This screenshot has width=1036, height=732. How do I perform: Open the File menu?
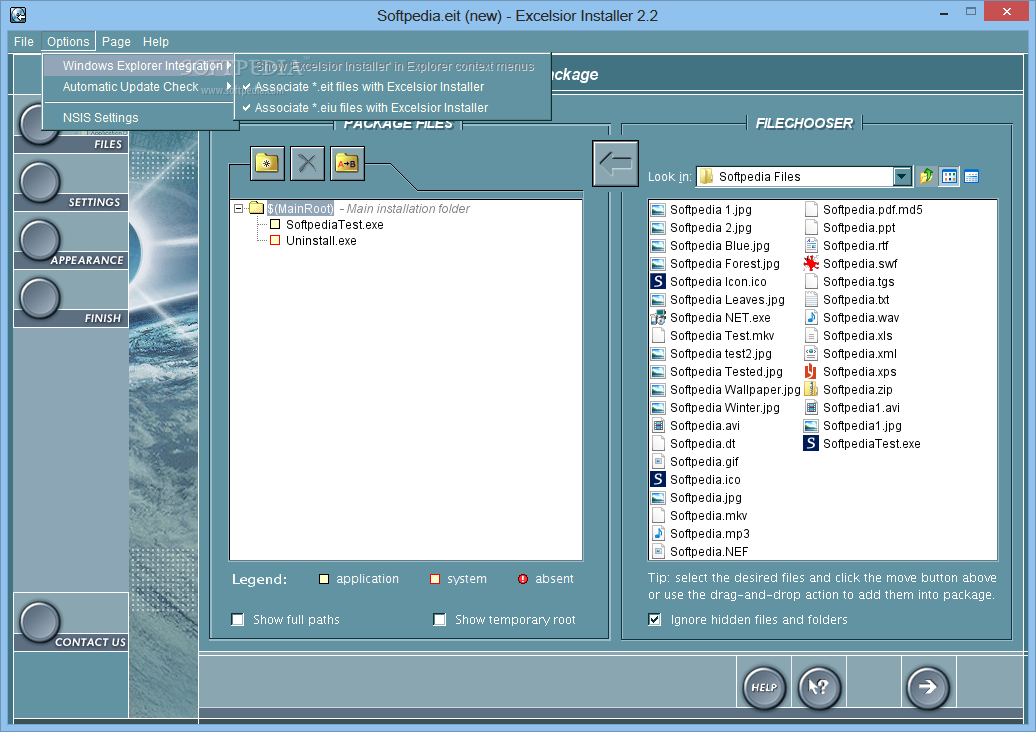[x=24, y=42]
